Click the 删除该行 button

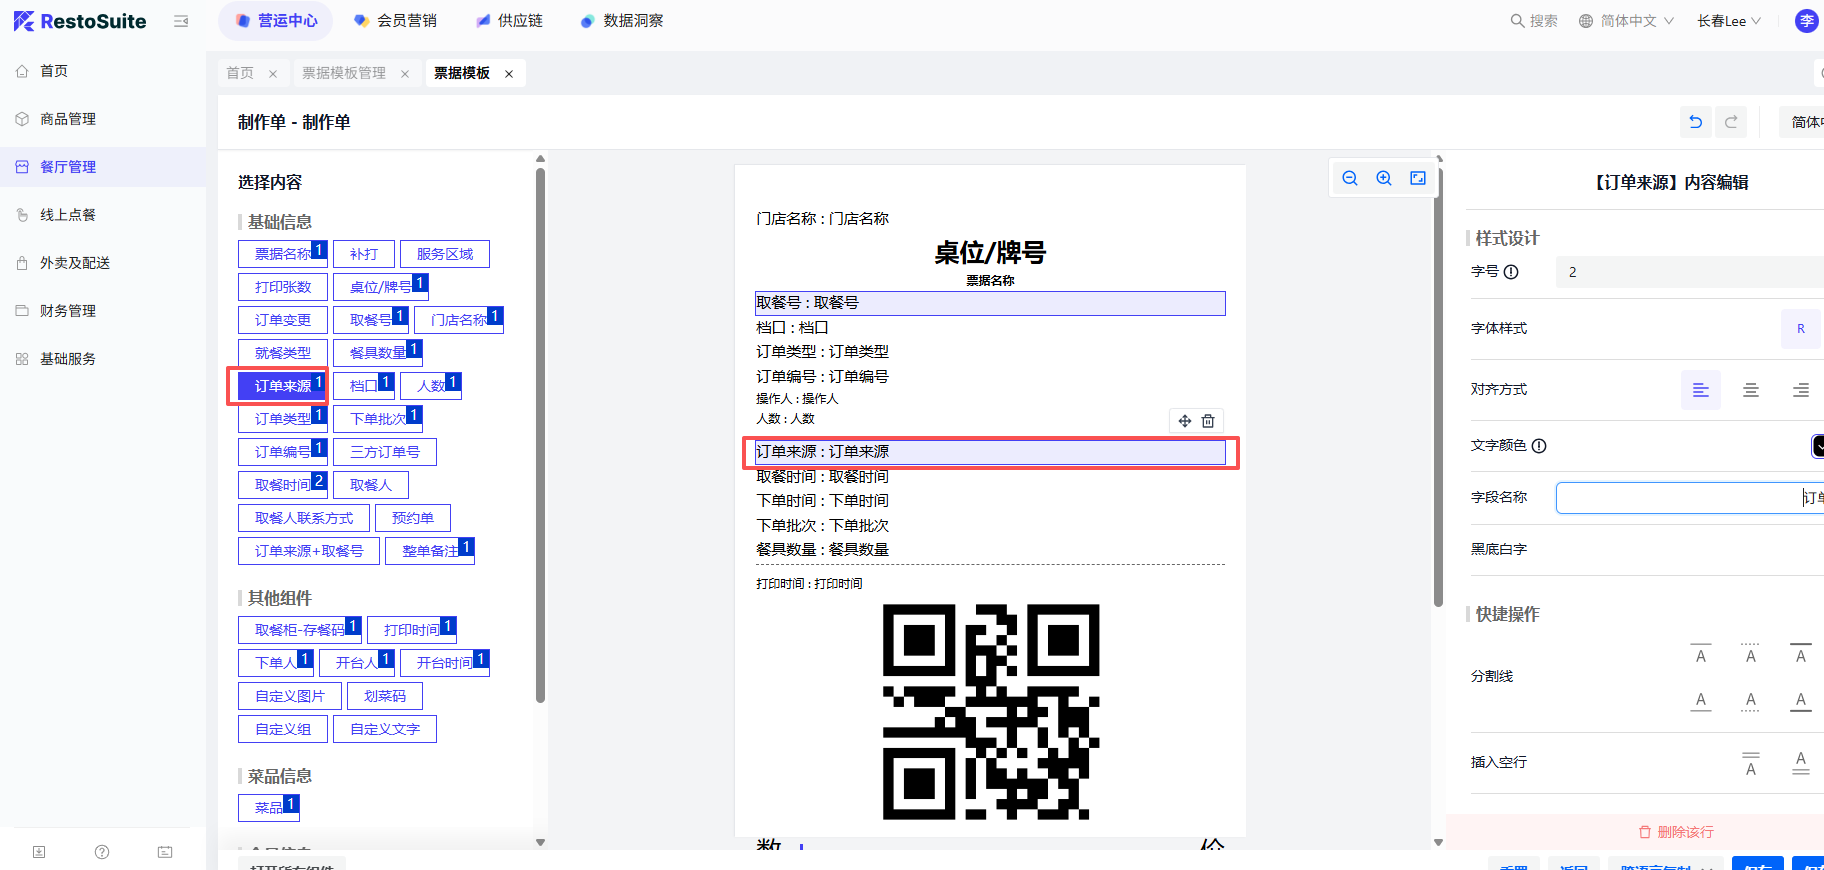coord(1676,832)
